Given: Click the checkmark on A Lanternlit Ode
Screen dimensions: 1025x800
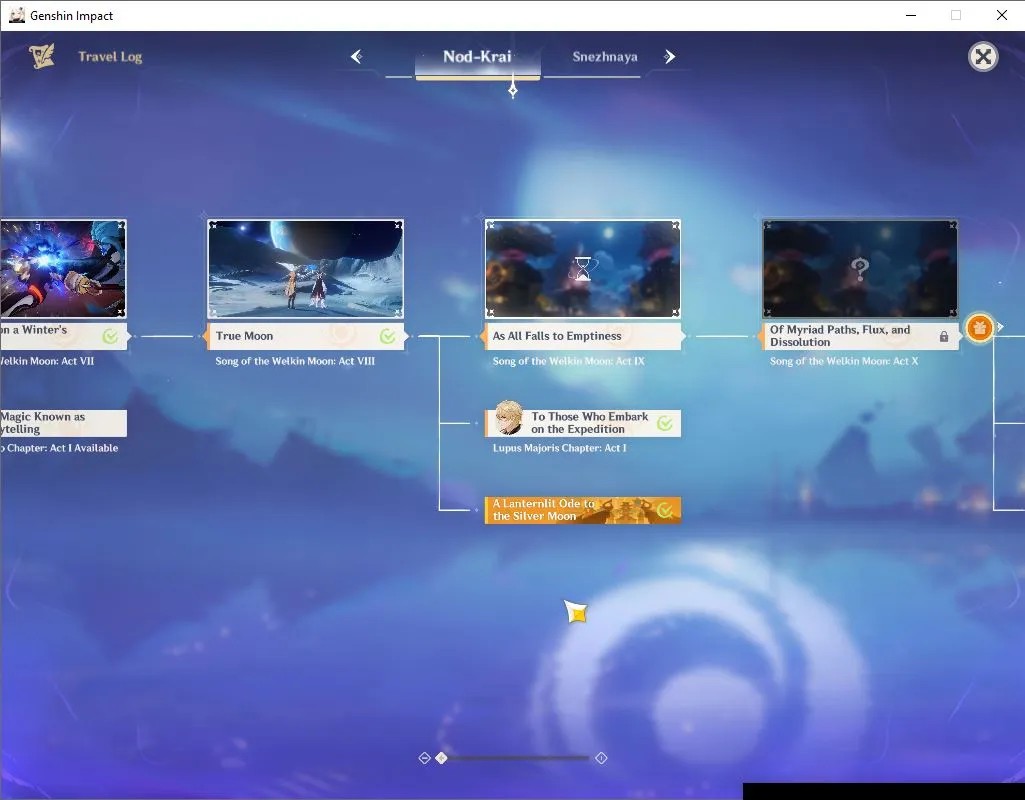Looking at the screenshot, I should coord(665,510).
